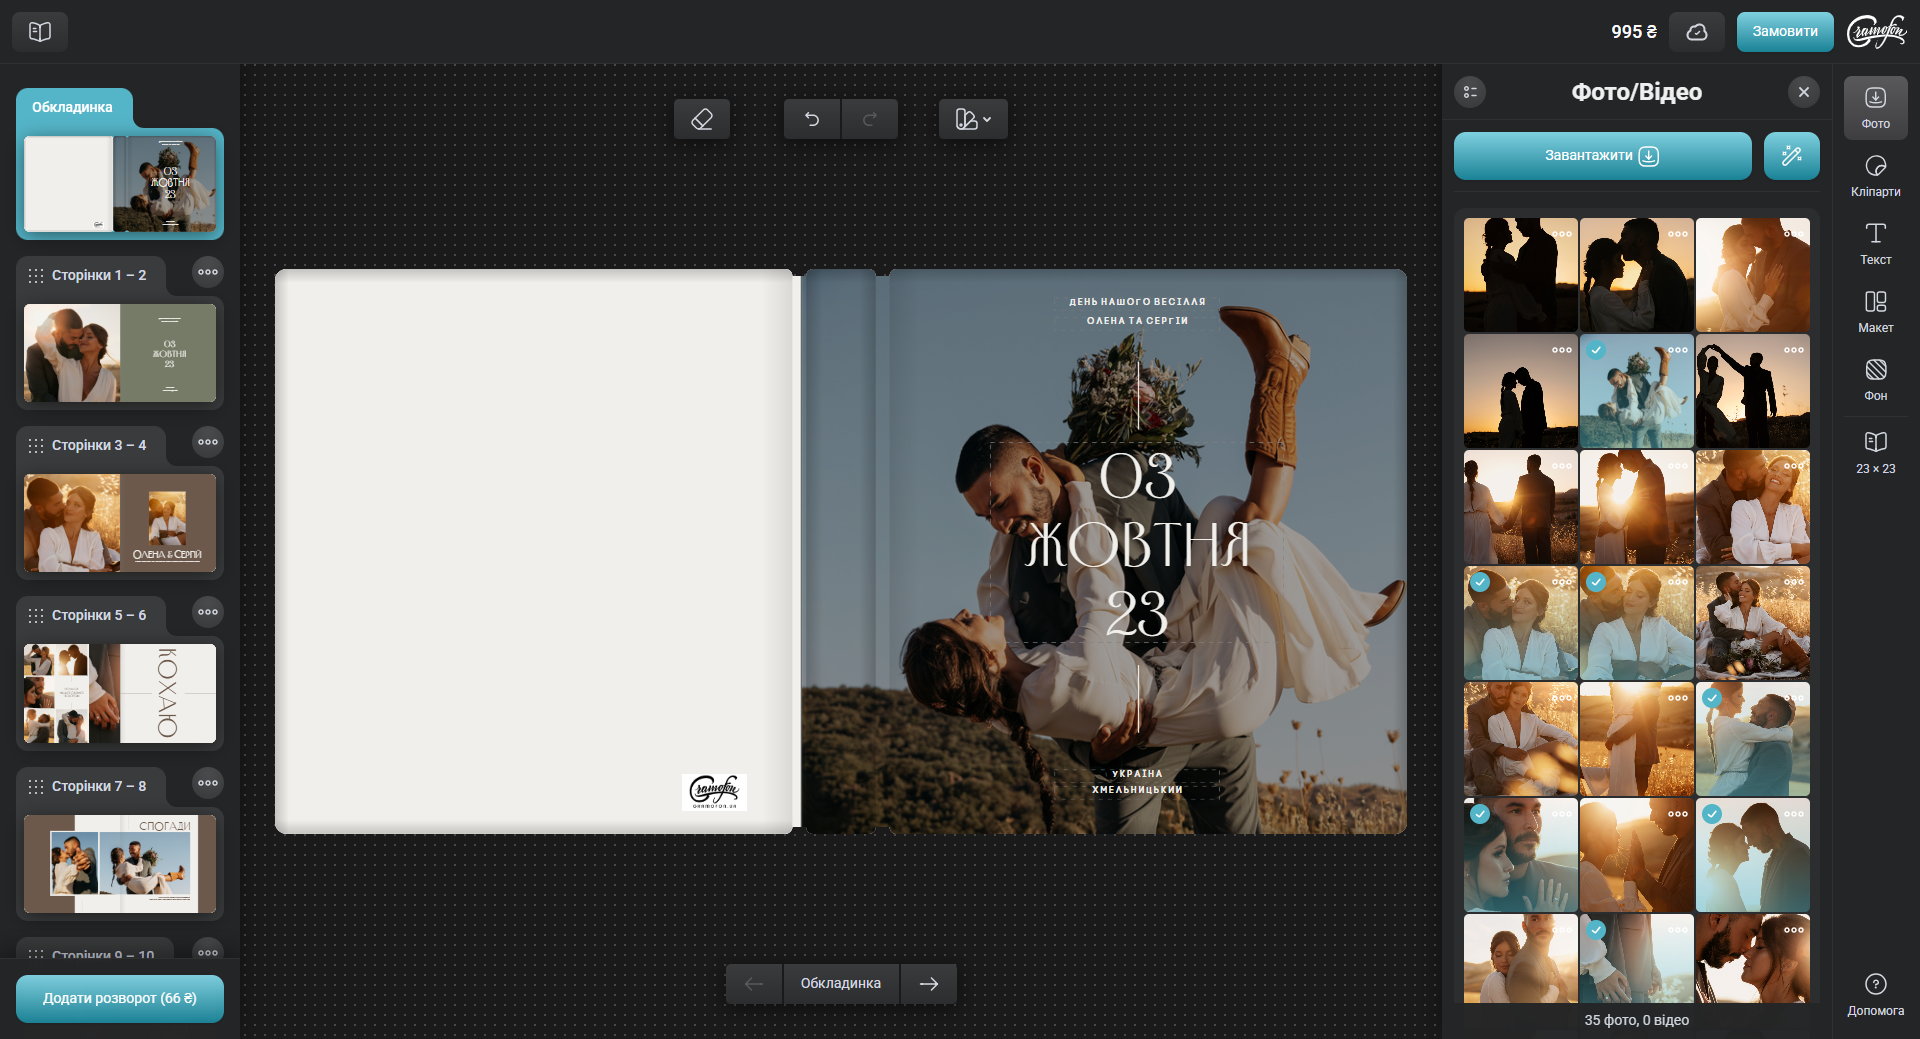
Task: Click the cloud save icon
Action: (x=1696, y=32)
